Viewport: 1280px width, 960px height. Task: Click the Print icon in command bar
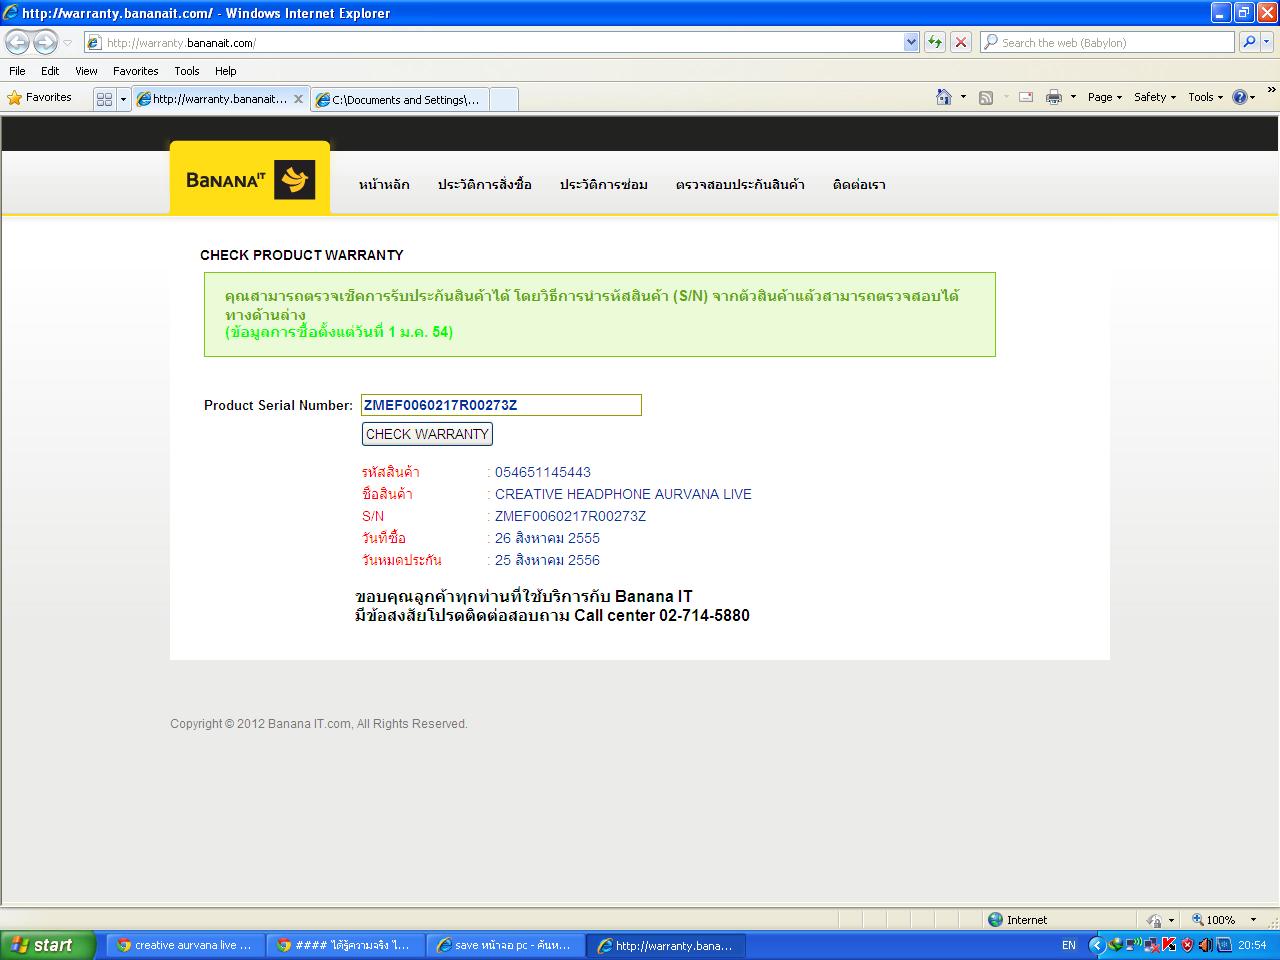(1053, 97)
